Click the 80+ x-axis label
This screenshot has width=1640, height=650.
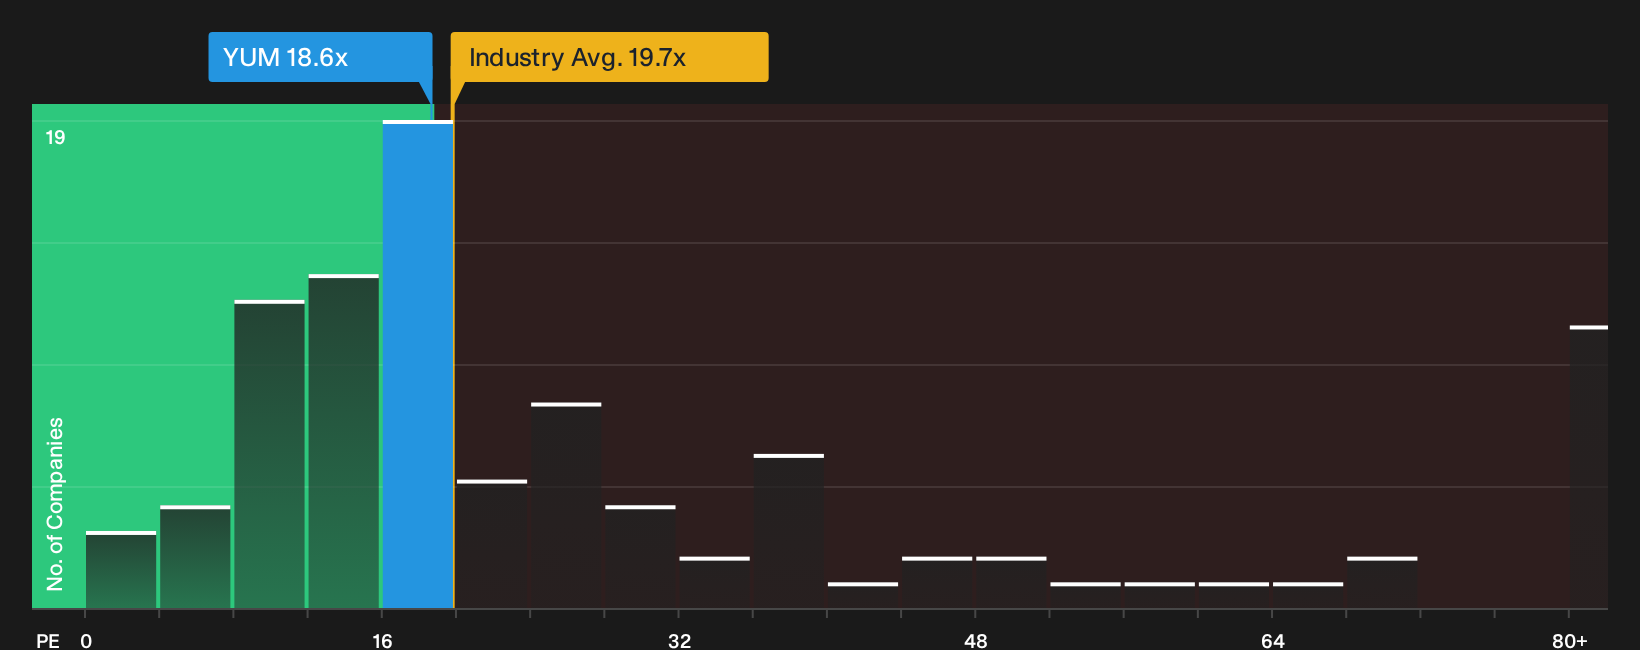(1569, 641)
